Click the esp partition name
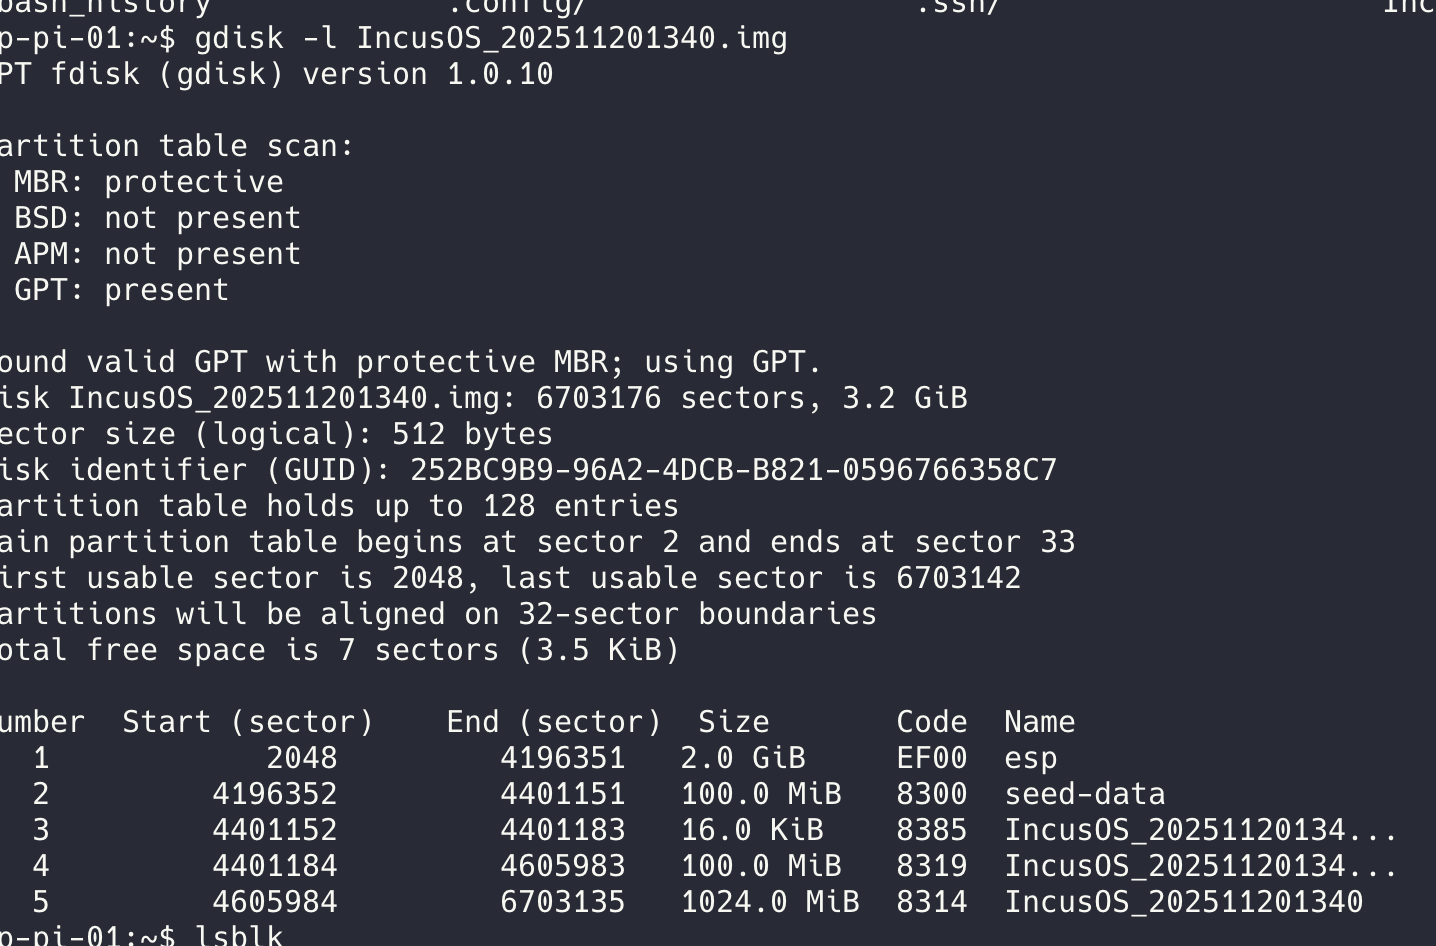The height and width of the screenshot is (946, 1436). pos(1030,758)
